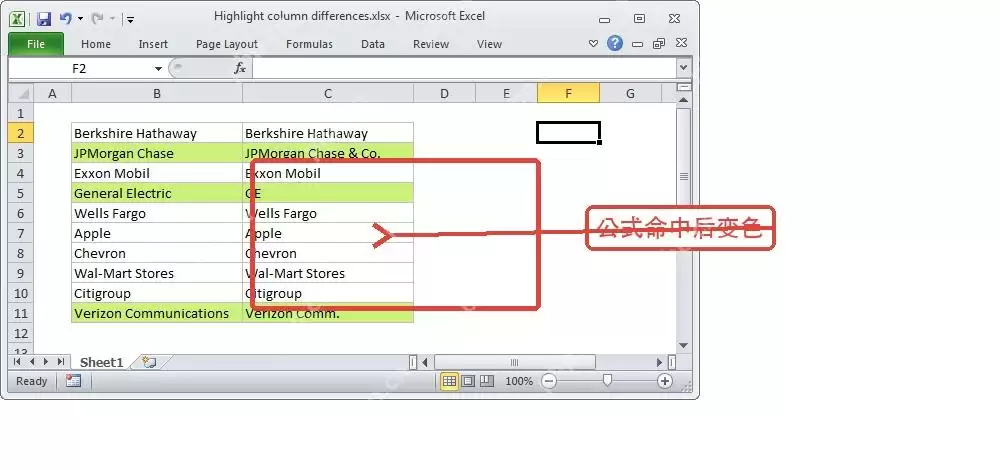Click the Name Box showing F2

click(x=80, y=68)
